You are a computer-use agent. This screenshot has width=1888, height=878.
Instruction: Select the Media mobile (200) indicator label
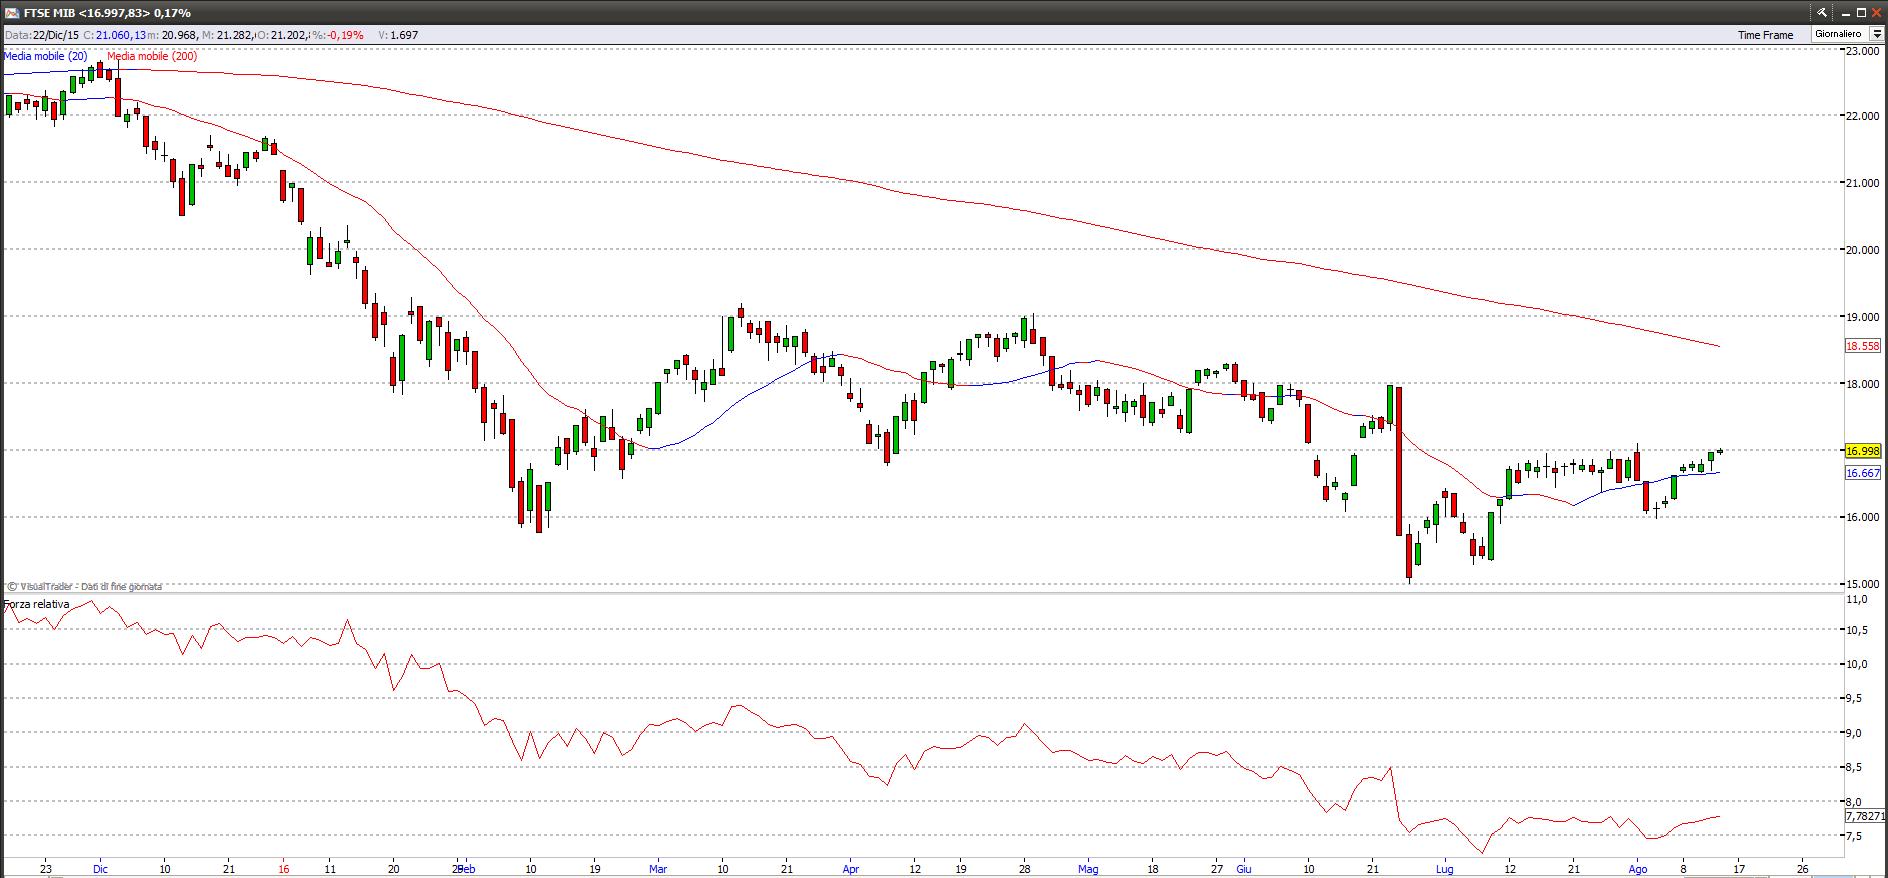152,56
